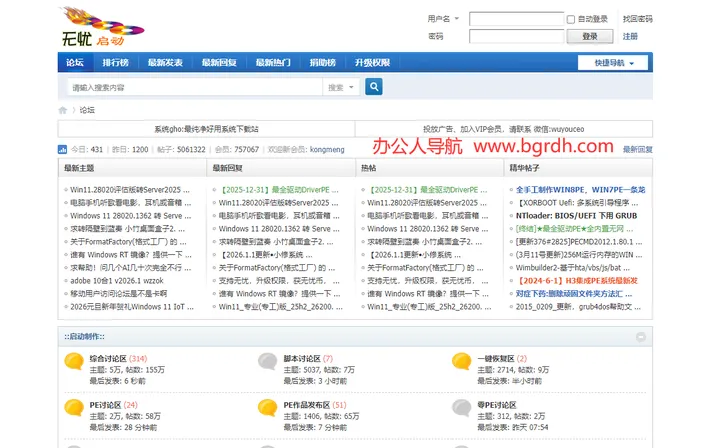The image size is (720, 448).
Task: Open thread 2026元旦新年贺礼Windows 11 IoT
Action: [132, 307]
